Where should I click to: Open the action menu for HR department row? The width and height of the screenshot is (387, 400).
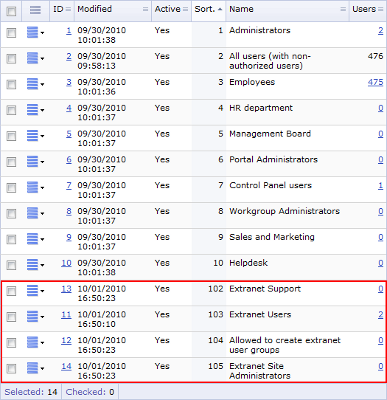tap(35, 110)
